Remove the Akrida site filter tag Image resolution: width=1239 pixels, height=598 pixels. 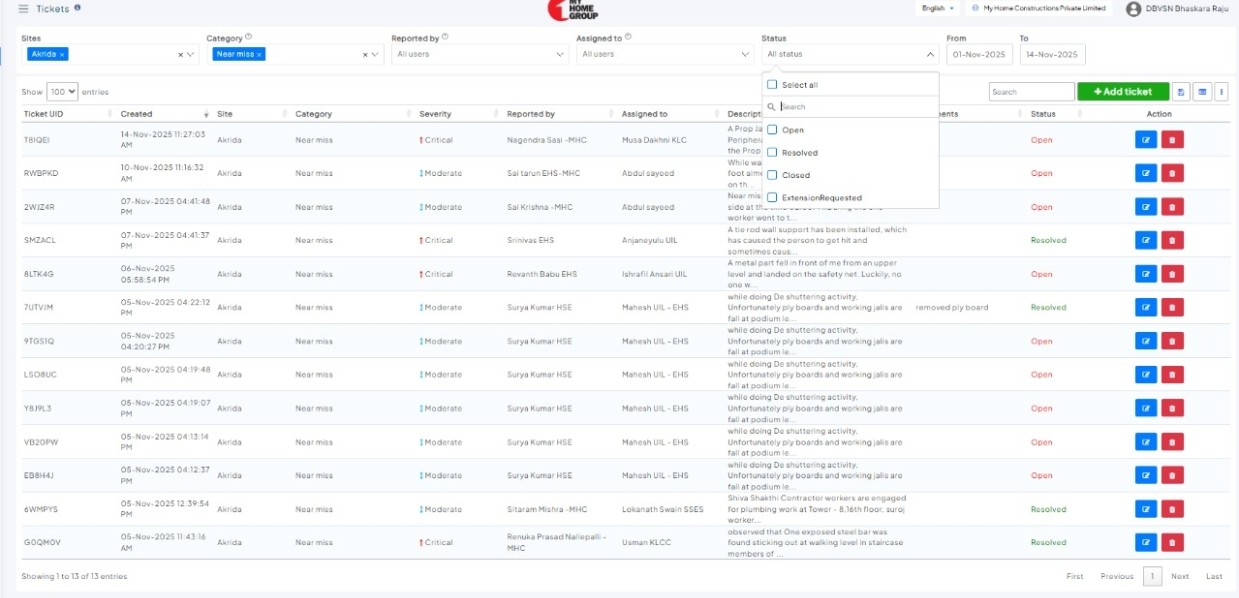click(62, 54)
